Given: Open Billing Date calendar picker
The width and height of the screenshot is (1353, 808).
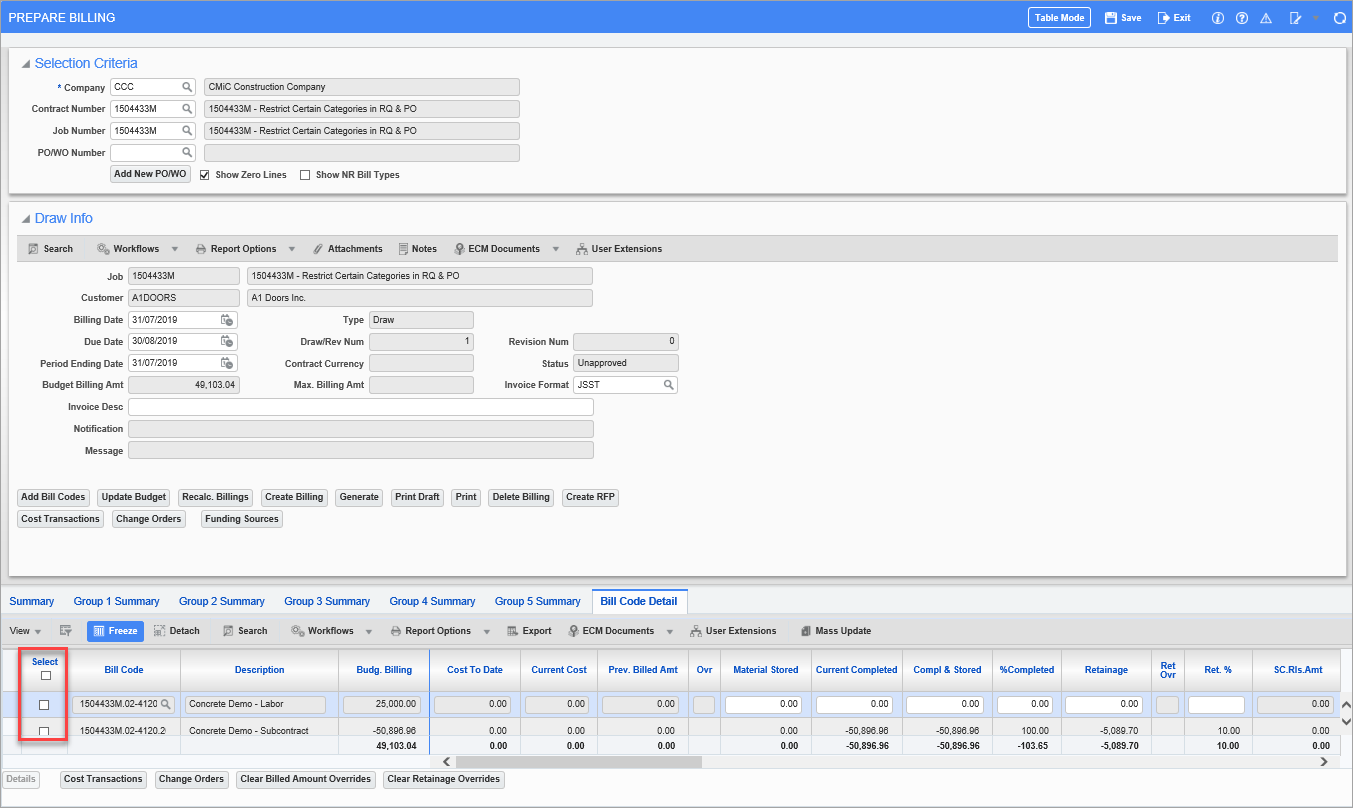Looking at the screenshot, I should pyautogui.click(x=227, y=320).
